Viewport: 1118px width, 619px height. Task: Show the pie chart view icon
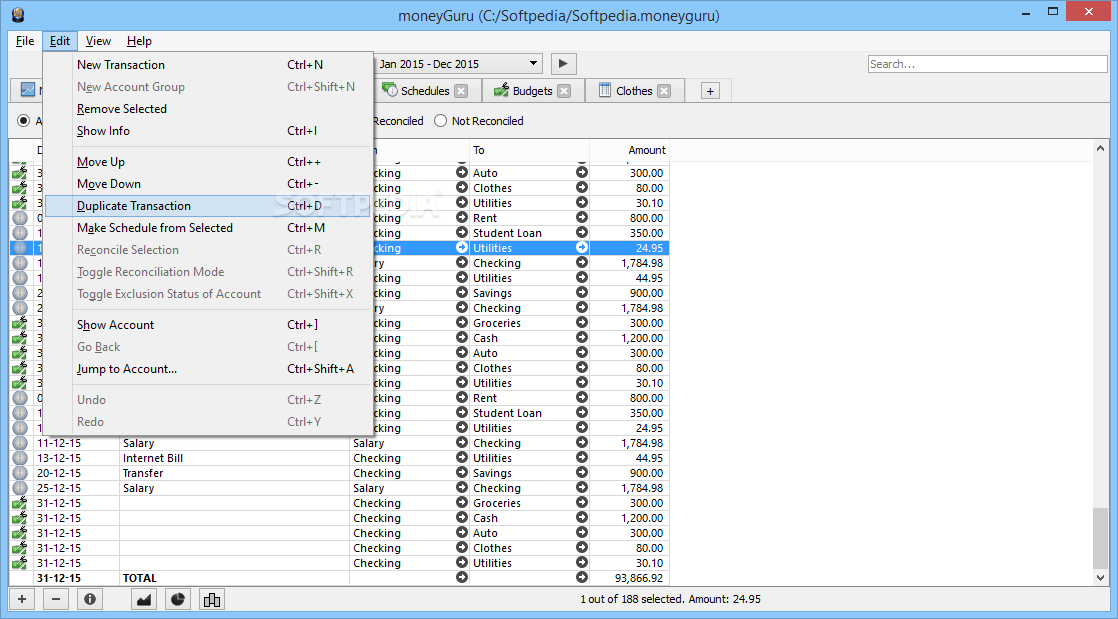tap(178, 600)
